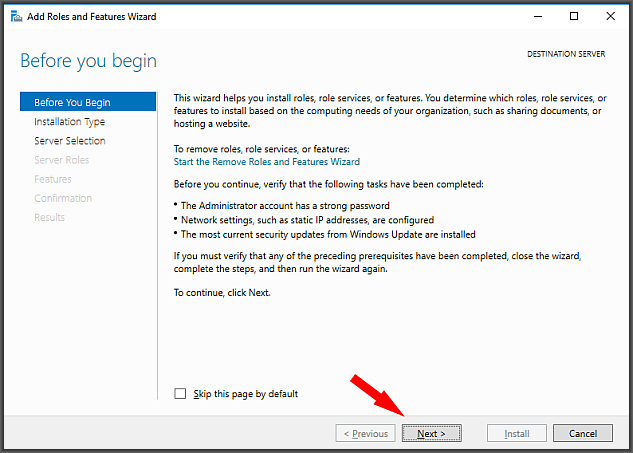
Task: Click the Next button
Action: 432,433
